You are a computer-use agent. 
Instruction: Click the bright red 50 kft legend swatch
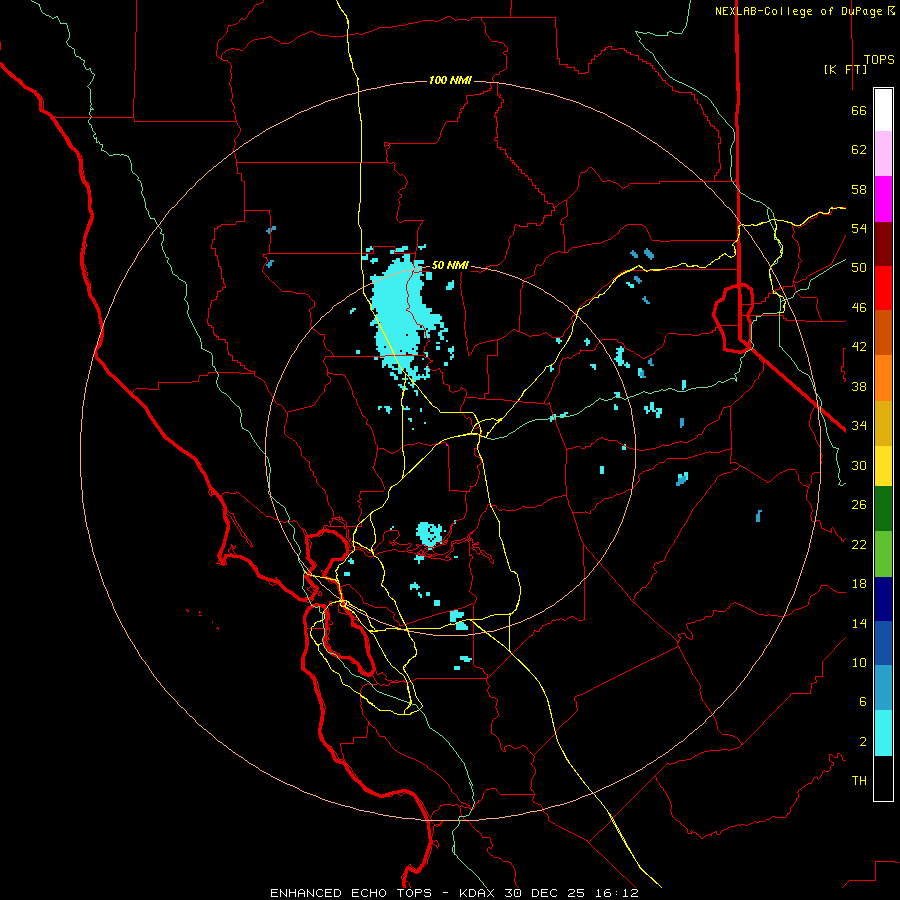[883, 288]
